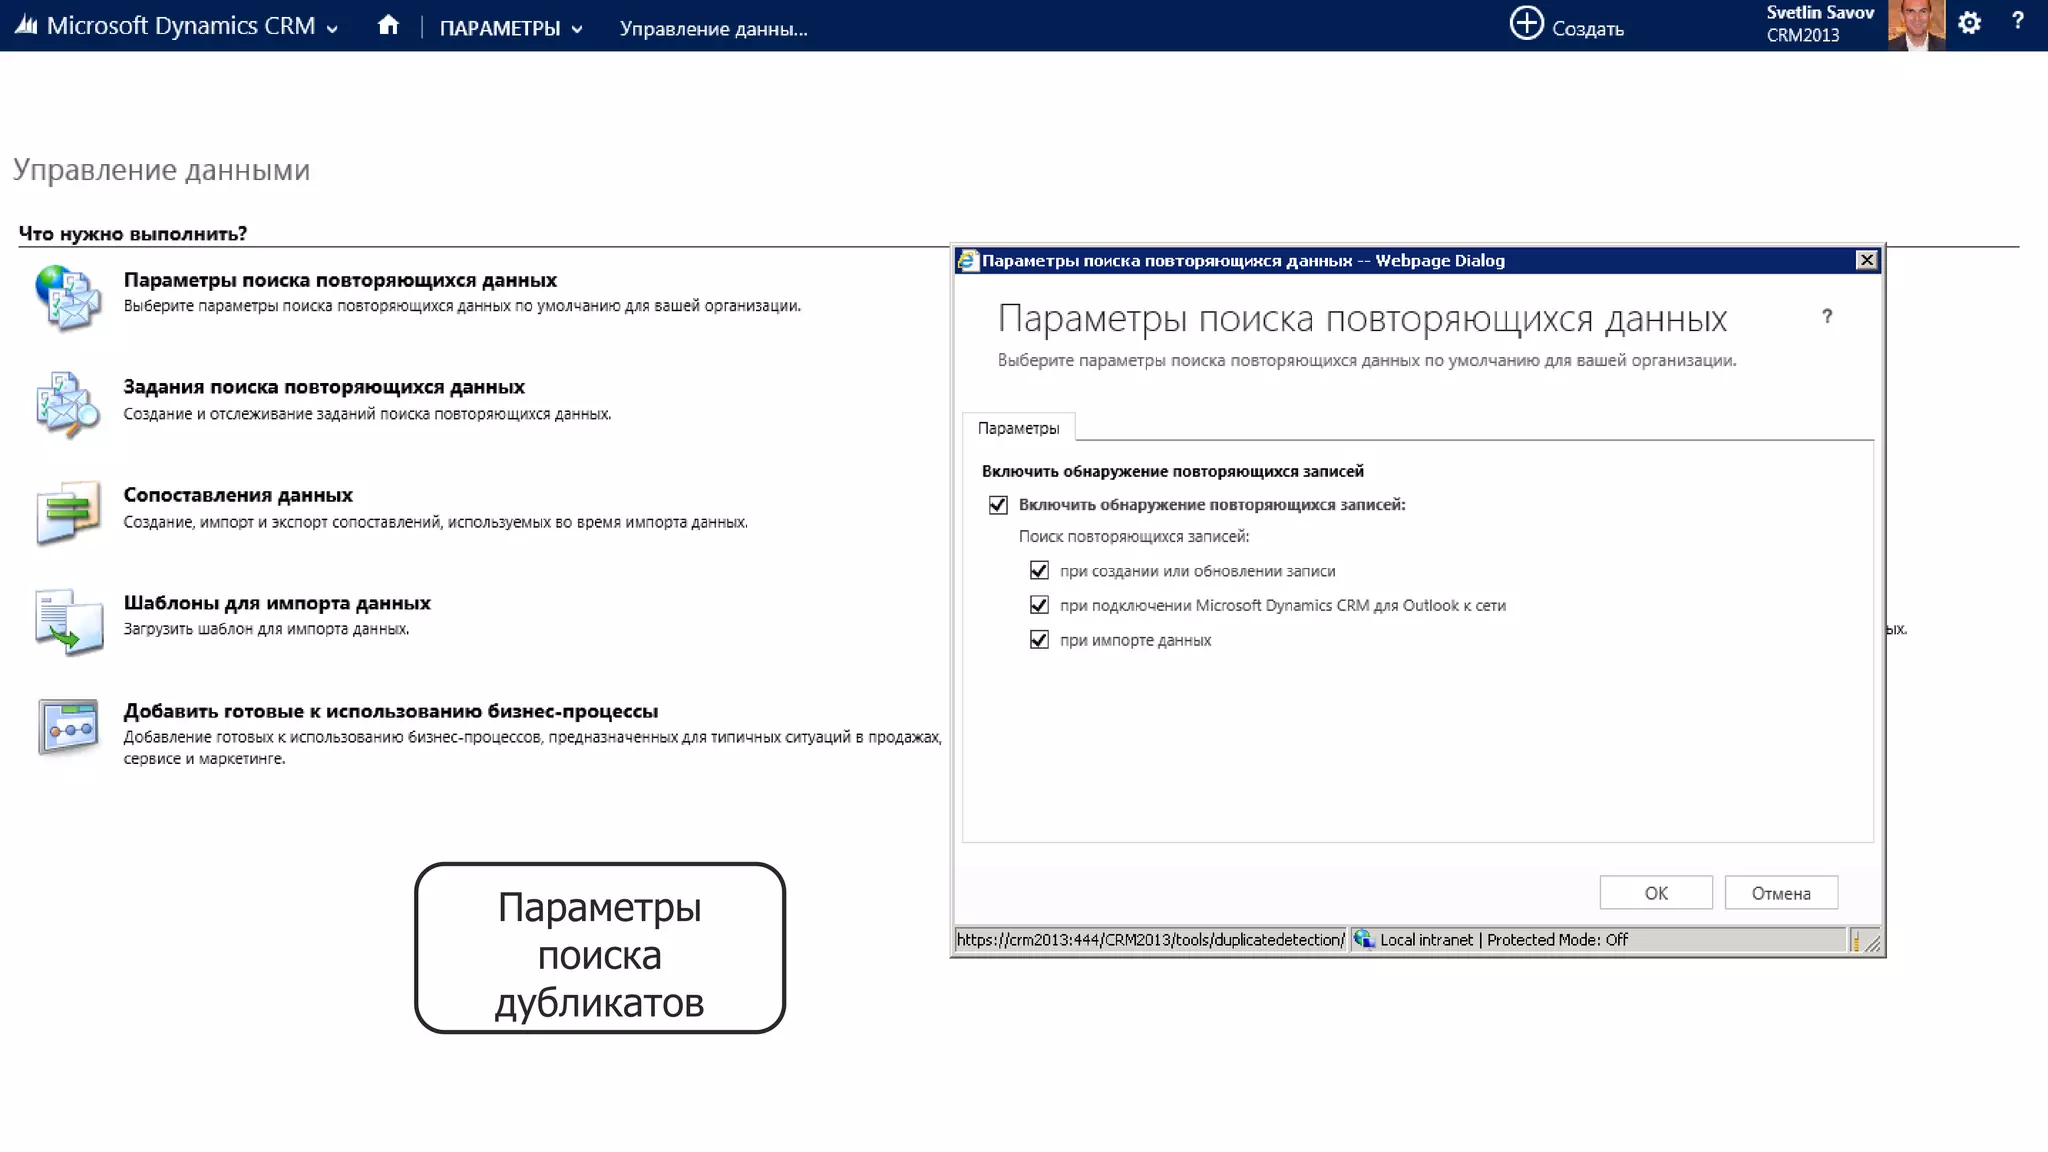Click the duplicate detection jobs magnifier icon
The height and width of the screenshot is (1152, 2048).
(x=68, y=404)
